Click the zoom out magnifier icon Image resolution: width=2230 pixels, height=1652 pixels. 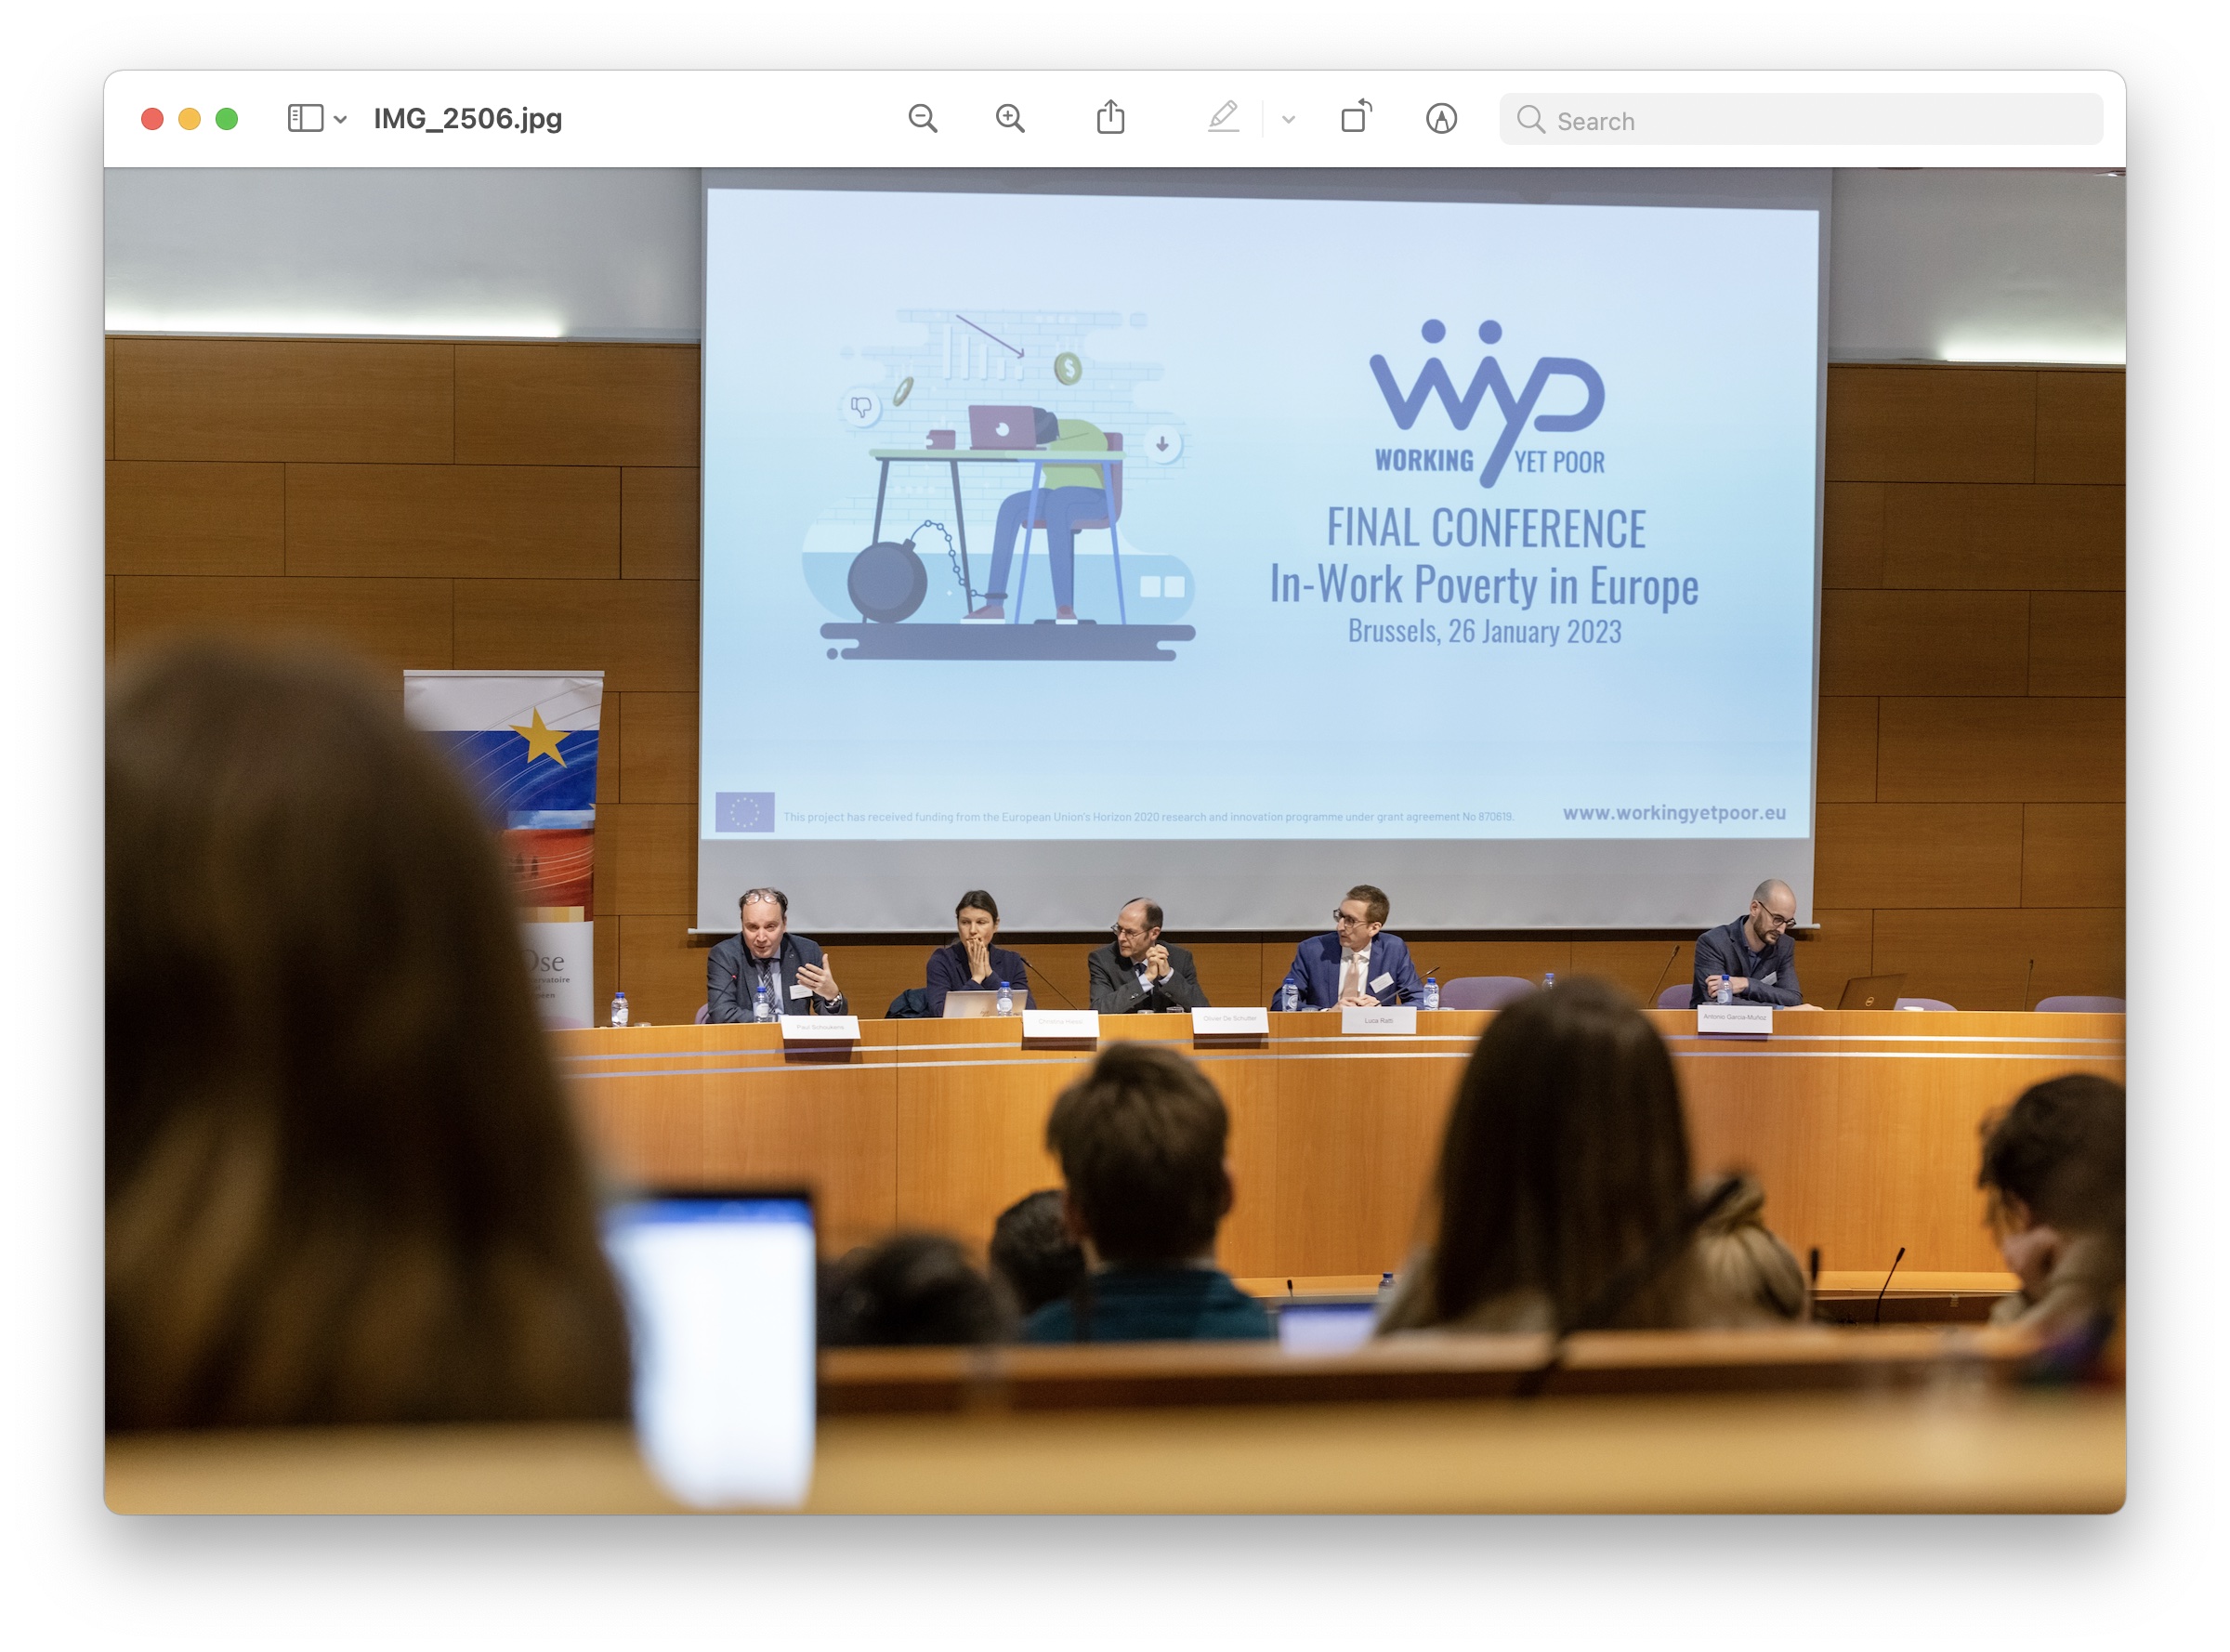922,119
